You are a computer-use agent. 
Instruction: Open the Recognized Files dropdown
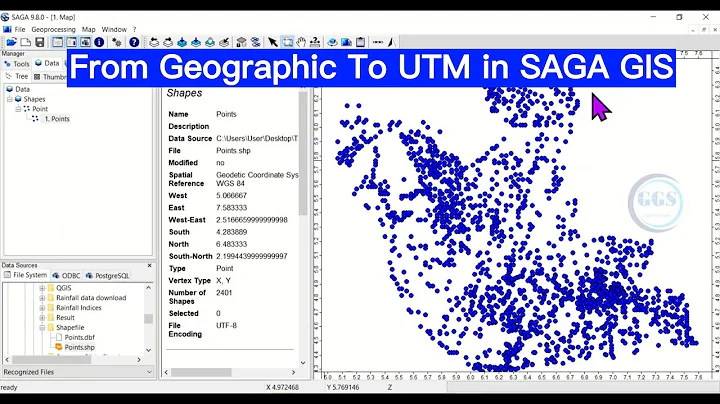[78, 372]
